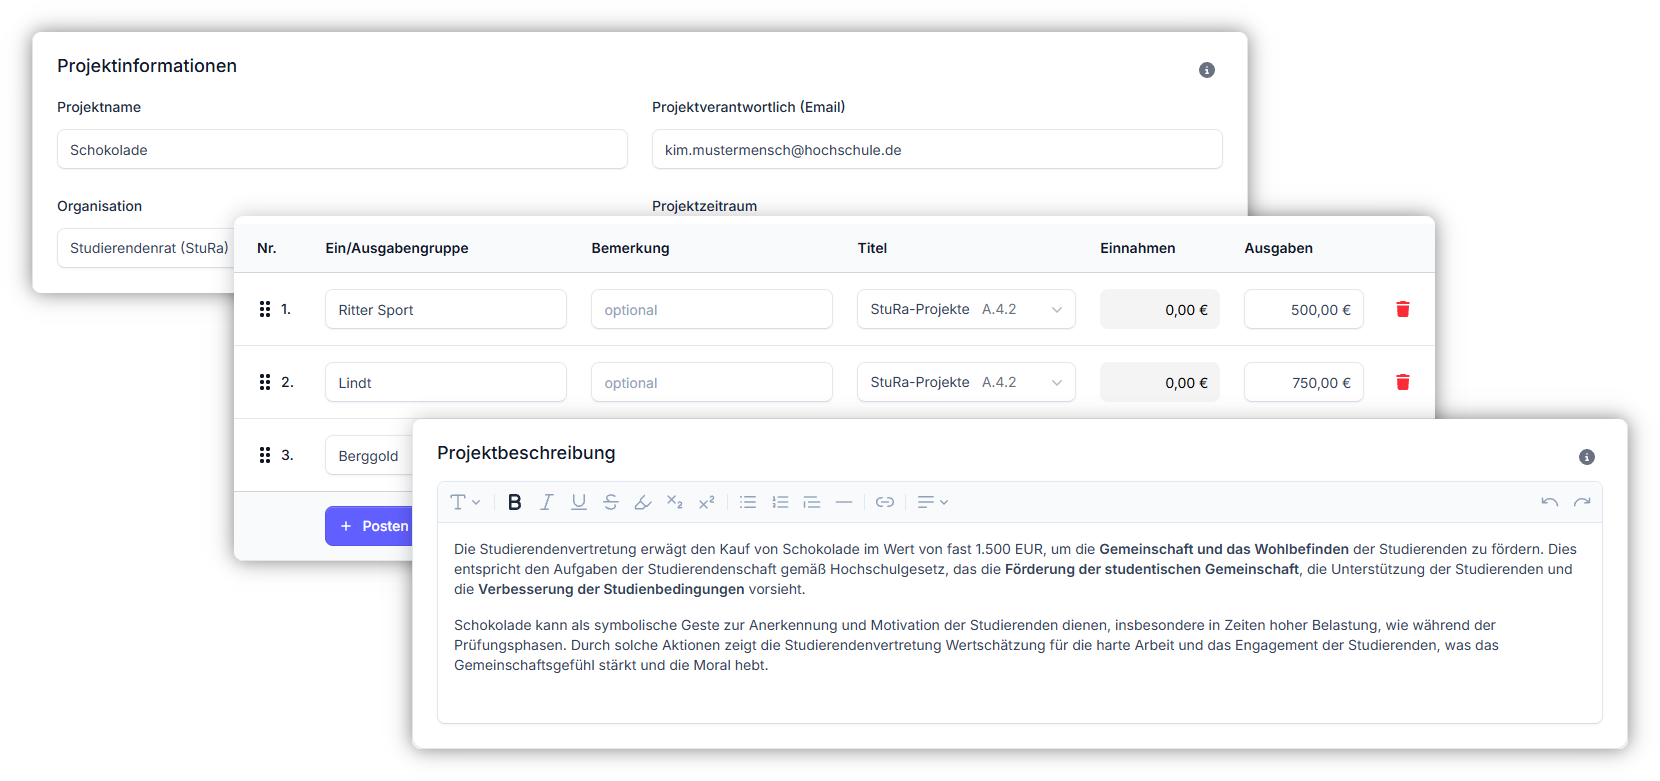Insert a horizontal rule line
Viewport: 1660px width, 781px height.
tap(844, 502)
